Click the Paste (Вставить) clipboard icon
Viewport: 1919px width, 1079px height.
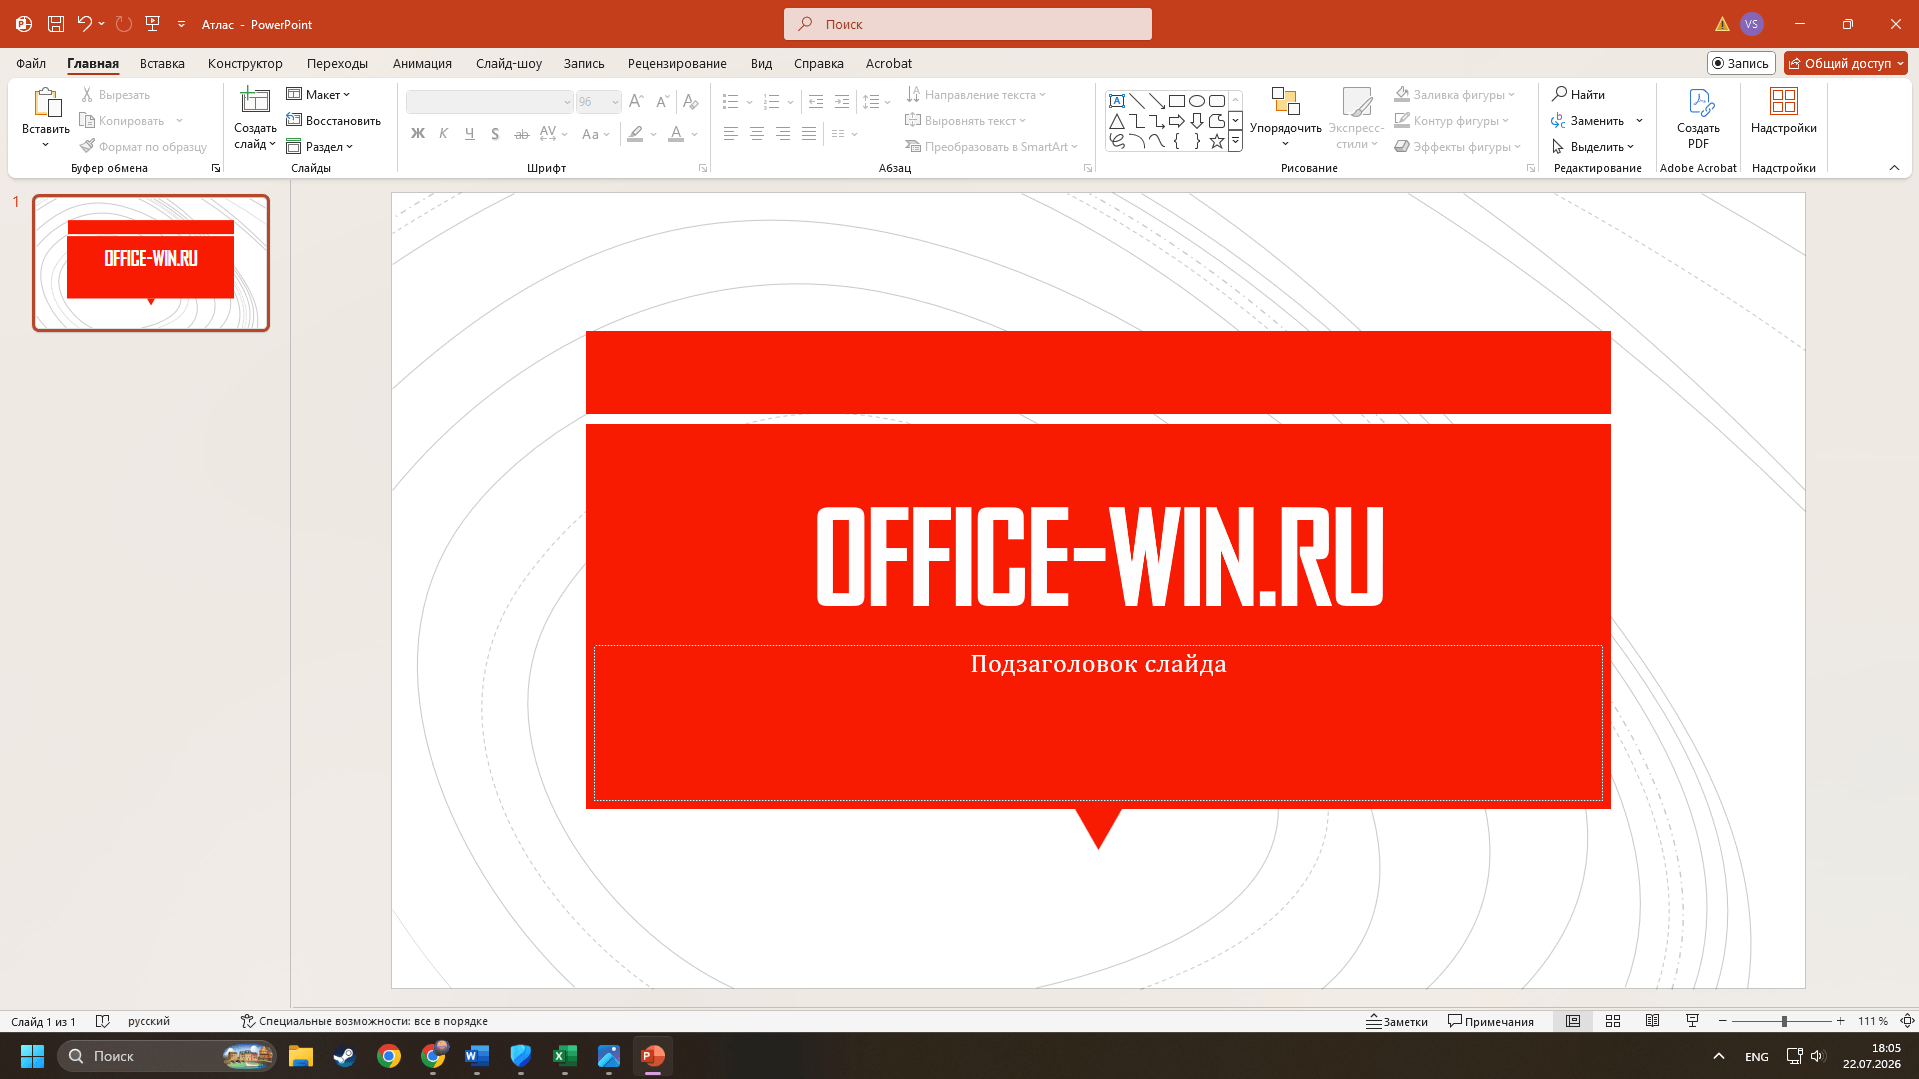coord(46,103)
